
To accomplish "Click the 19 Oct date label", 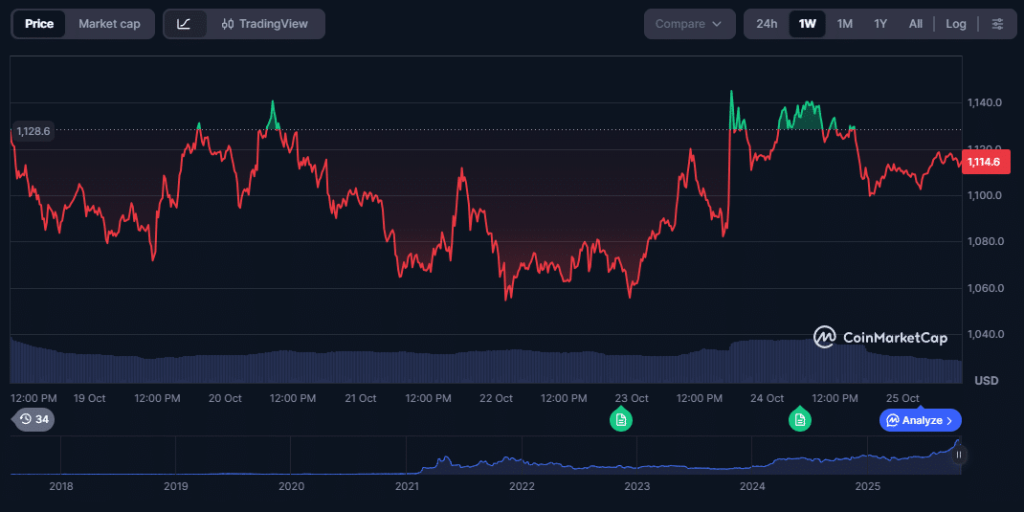I will (89, 398).
